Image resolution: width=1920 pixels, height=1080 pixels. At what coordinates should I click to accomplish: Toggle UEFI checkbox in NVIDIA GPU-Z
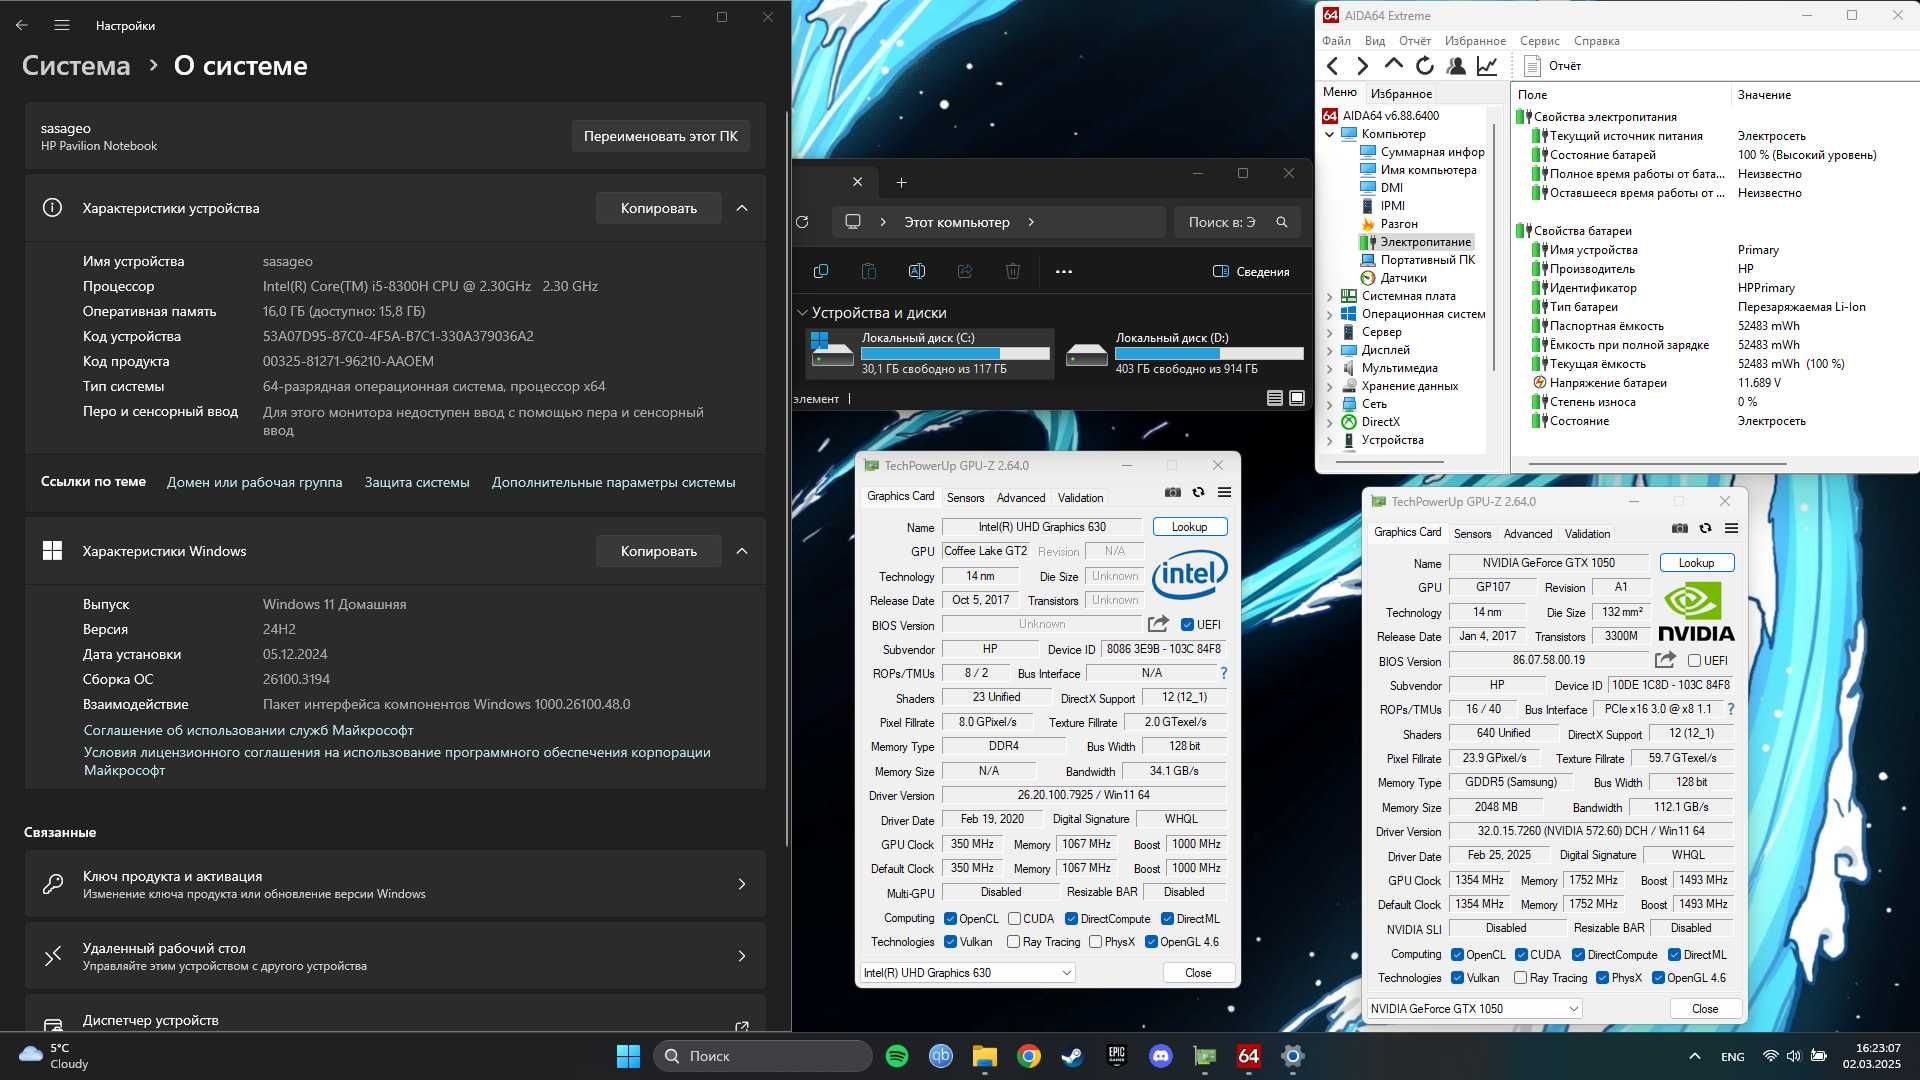(x=1694, y=661)
